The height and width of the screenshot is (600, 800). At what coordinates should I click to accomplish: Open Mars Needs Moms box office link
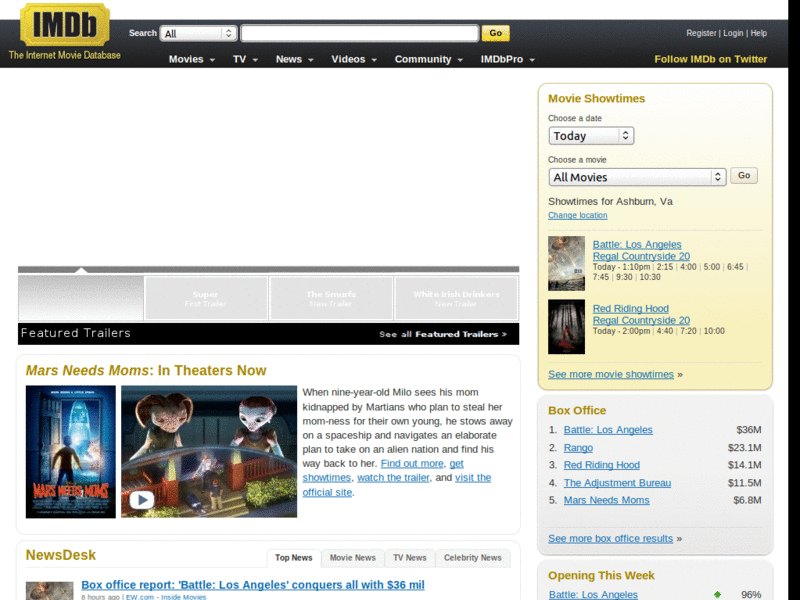607,501
